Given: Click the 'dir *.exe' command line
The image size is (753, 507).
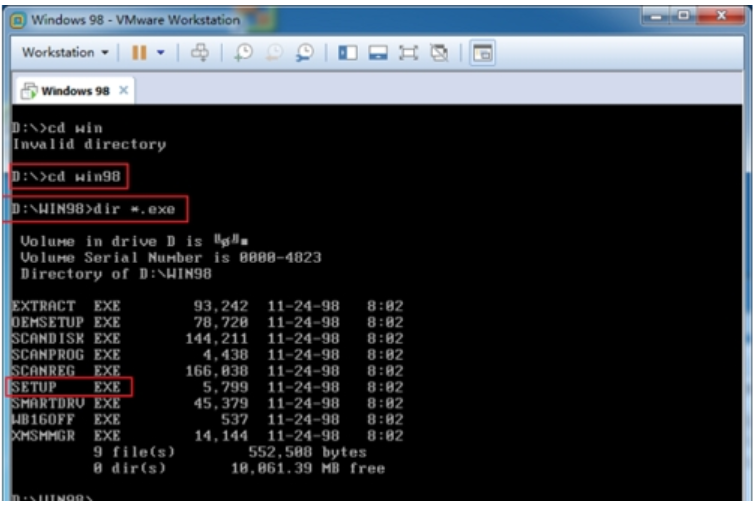Looking at the screenshot, I should point(97,209).
